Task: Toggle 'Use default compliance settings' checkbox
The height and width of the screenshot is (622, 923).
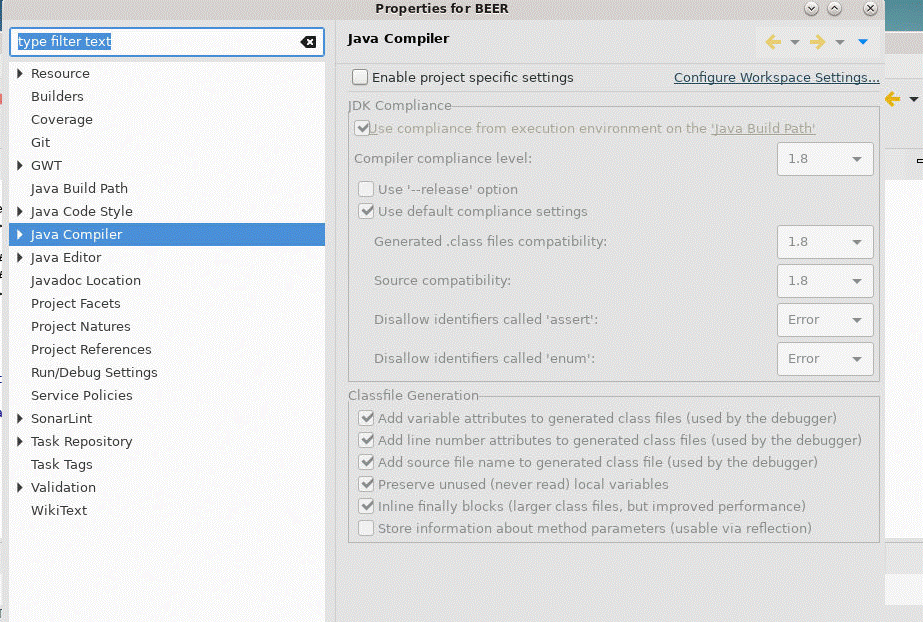Action: click(367, 211)
